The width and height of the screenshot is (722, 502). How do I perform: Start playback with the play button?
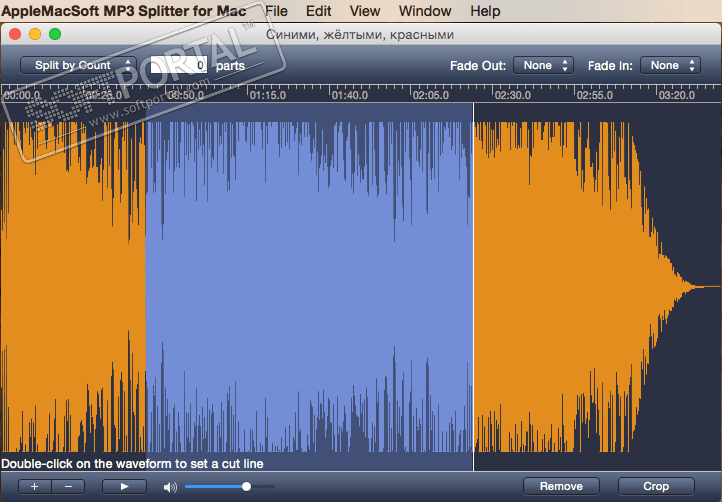(124, 486)
